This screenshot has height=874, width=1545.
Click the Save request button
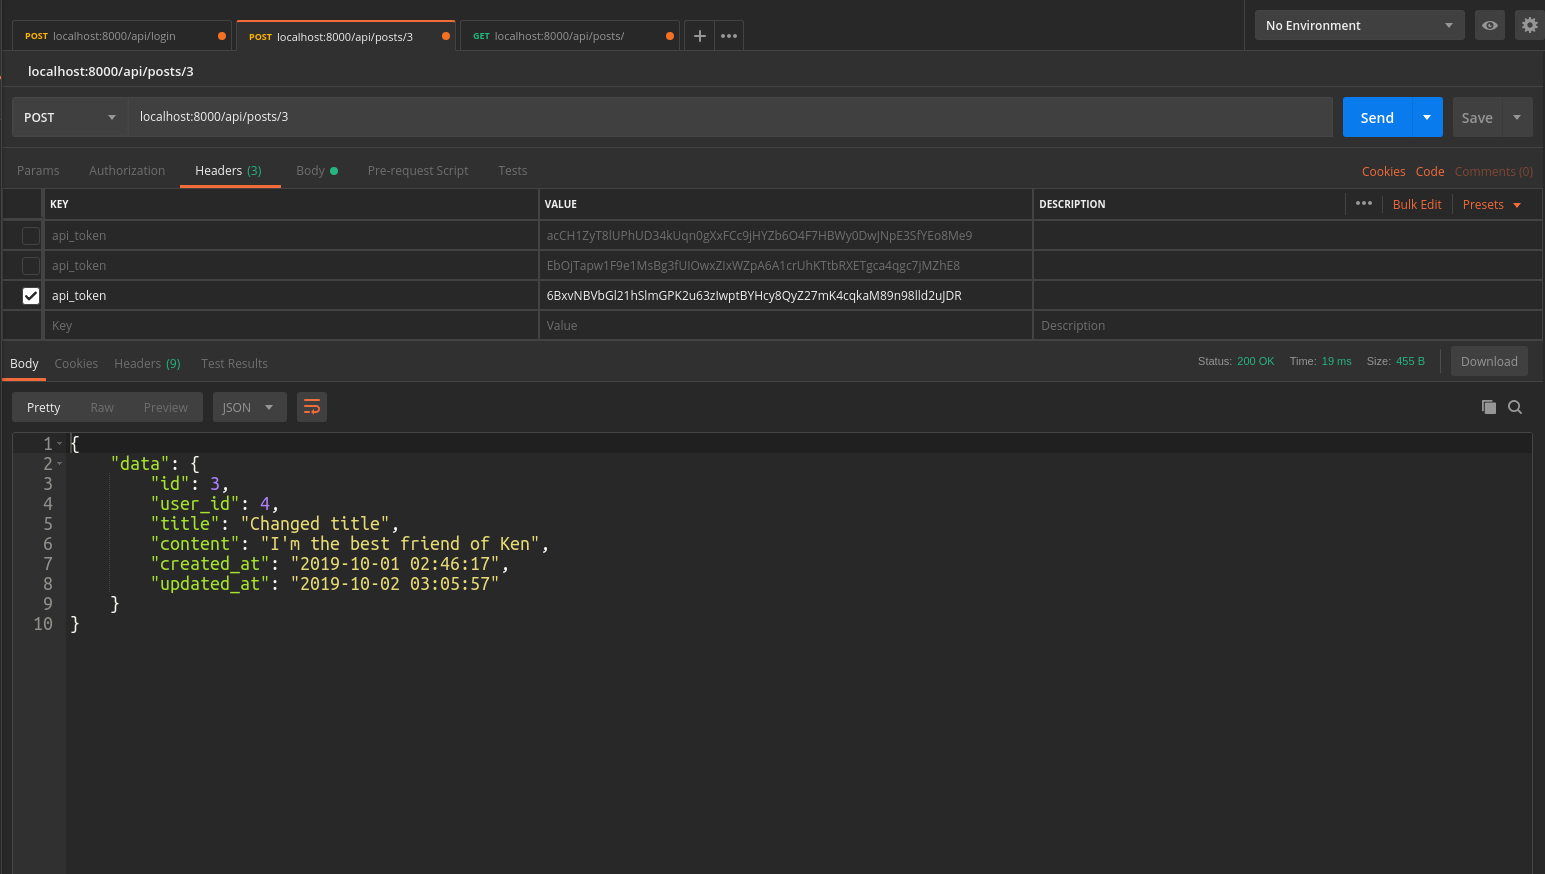point(1477,117)
